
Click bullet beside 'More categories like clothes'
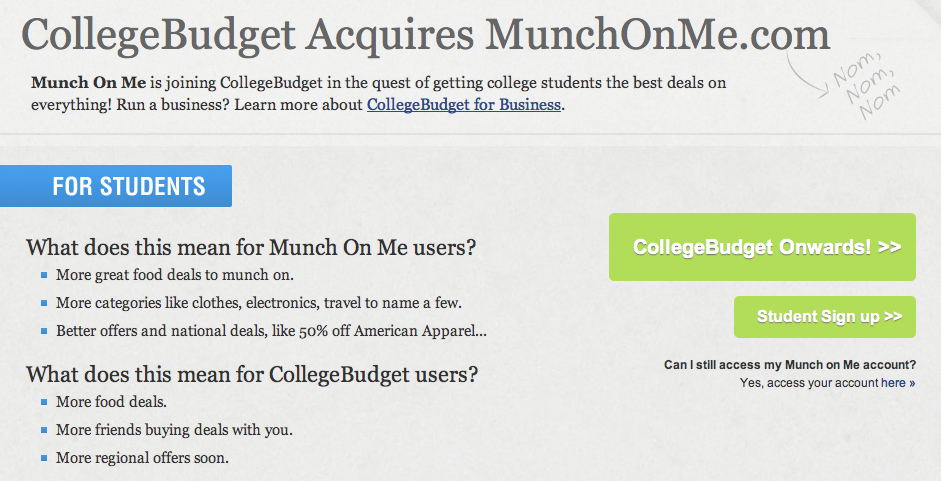[x=45, y=302]
